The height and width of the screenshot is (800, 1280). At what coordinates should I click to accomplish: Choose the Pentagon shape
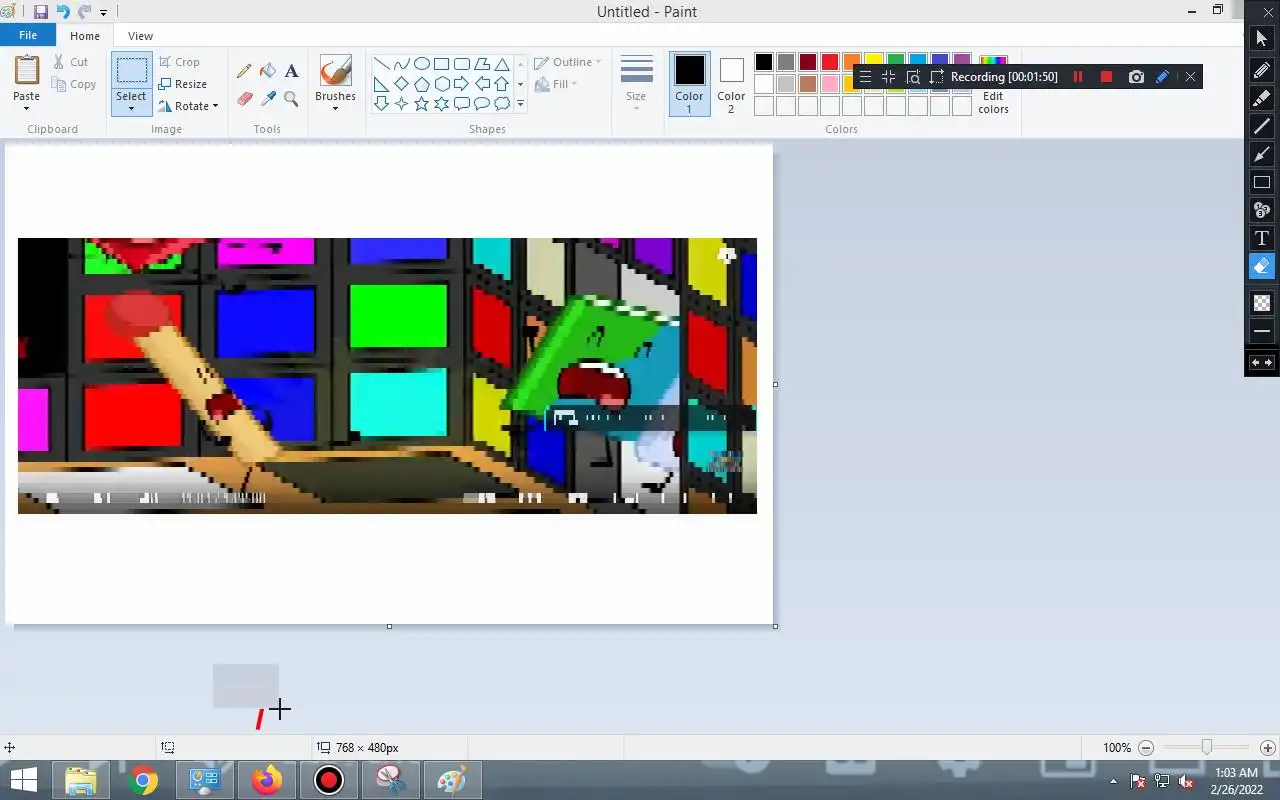(x=421, y=84)
